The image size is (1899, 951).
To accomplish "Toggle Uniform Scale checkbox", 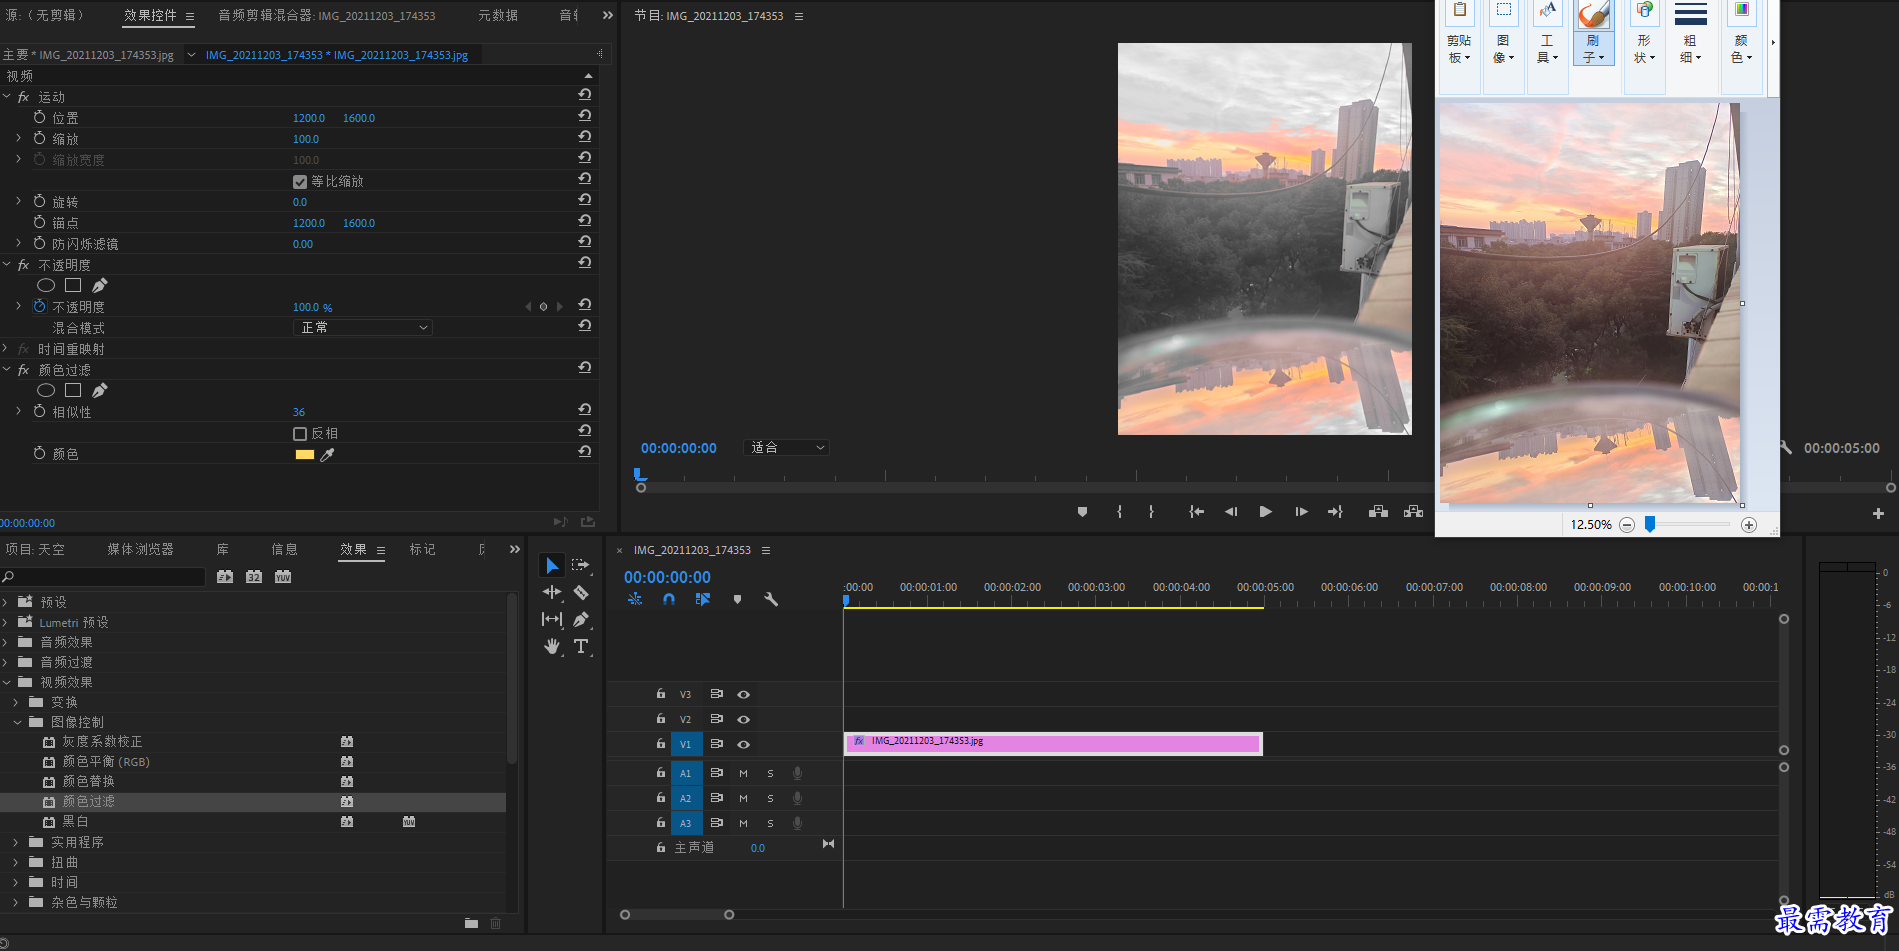I will coord(300,181).
